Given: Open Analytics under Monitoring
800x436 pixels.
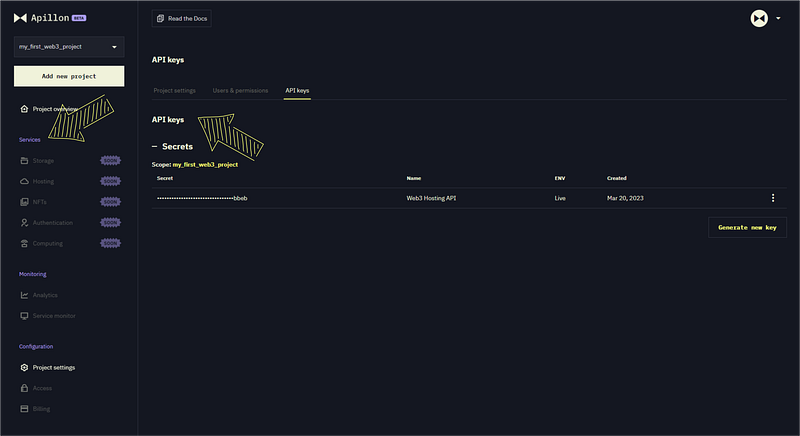Looking at the screenshot, I should (45, 295).
